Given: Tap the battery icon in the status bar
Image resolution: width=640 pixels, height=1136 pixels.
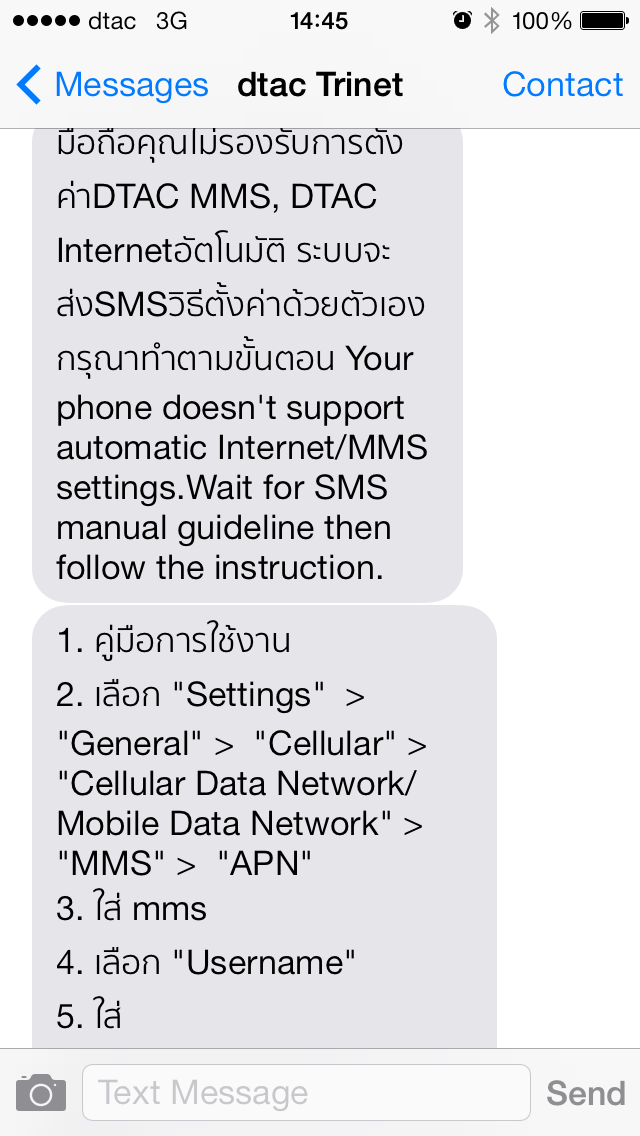Looking at the screenshot, I should coord(603,20).
